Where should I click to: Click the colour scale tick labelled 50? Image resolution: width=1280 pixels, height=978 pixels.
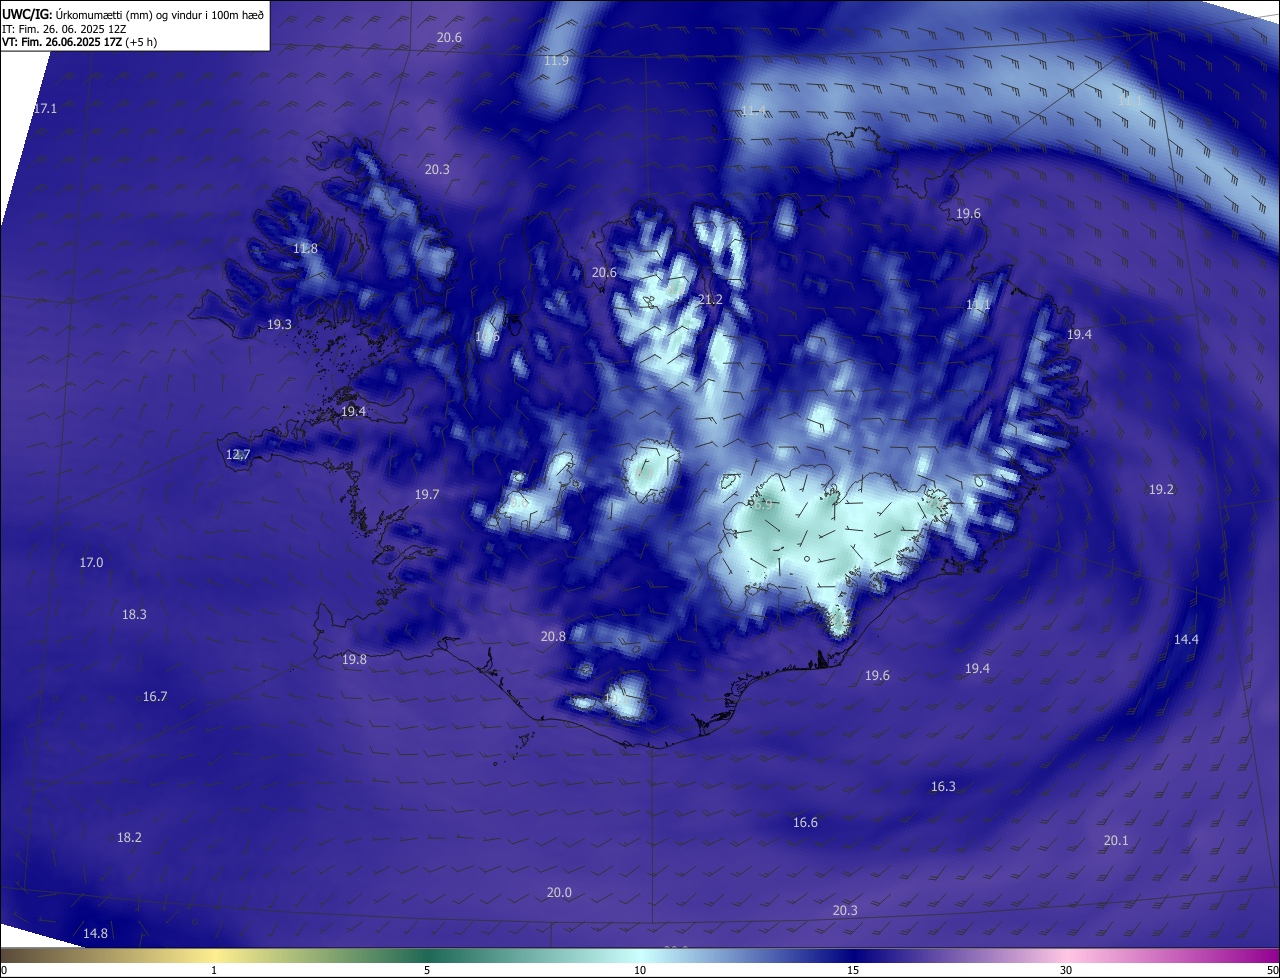(x=1272, y=970)
